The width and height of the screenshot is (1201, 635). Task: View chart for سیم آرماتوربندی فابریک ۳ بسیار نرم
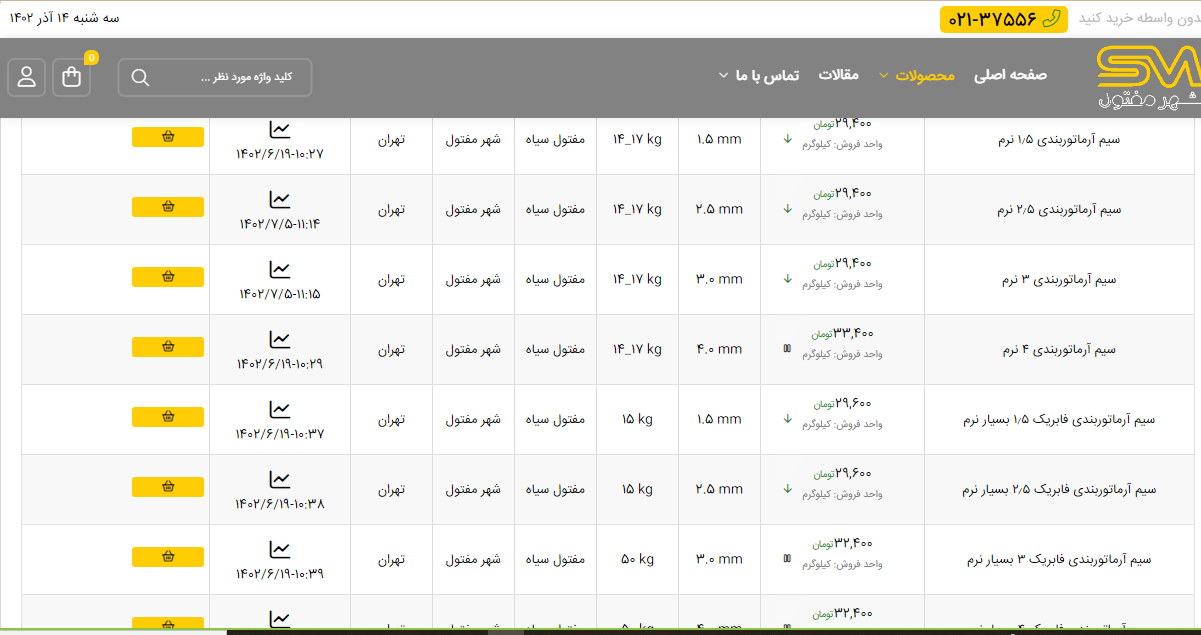pos(280,550)
